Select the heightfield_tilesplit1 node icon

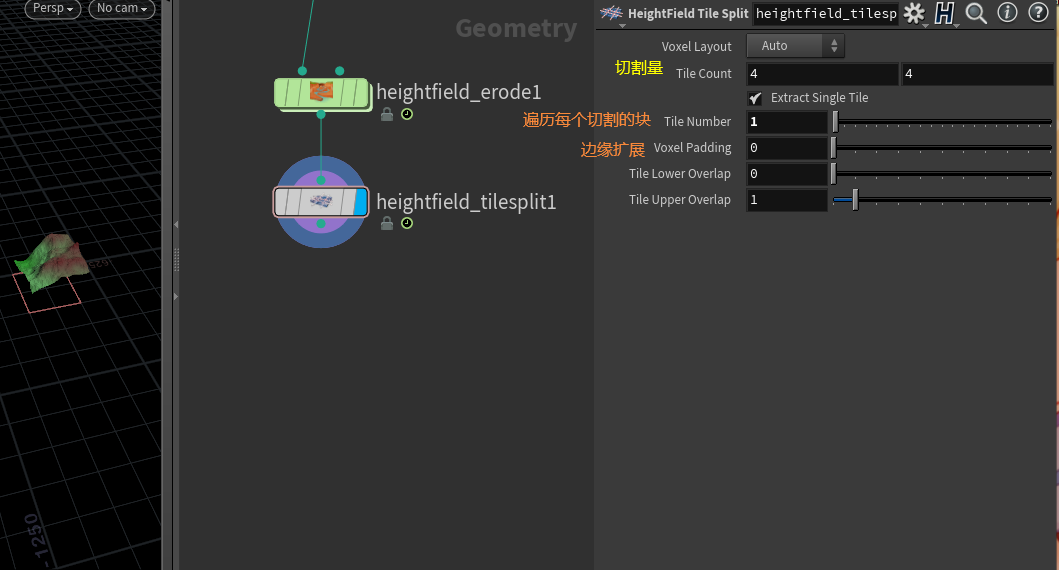pyautogui.click(x=321, y=201)
